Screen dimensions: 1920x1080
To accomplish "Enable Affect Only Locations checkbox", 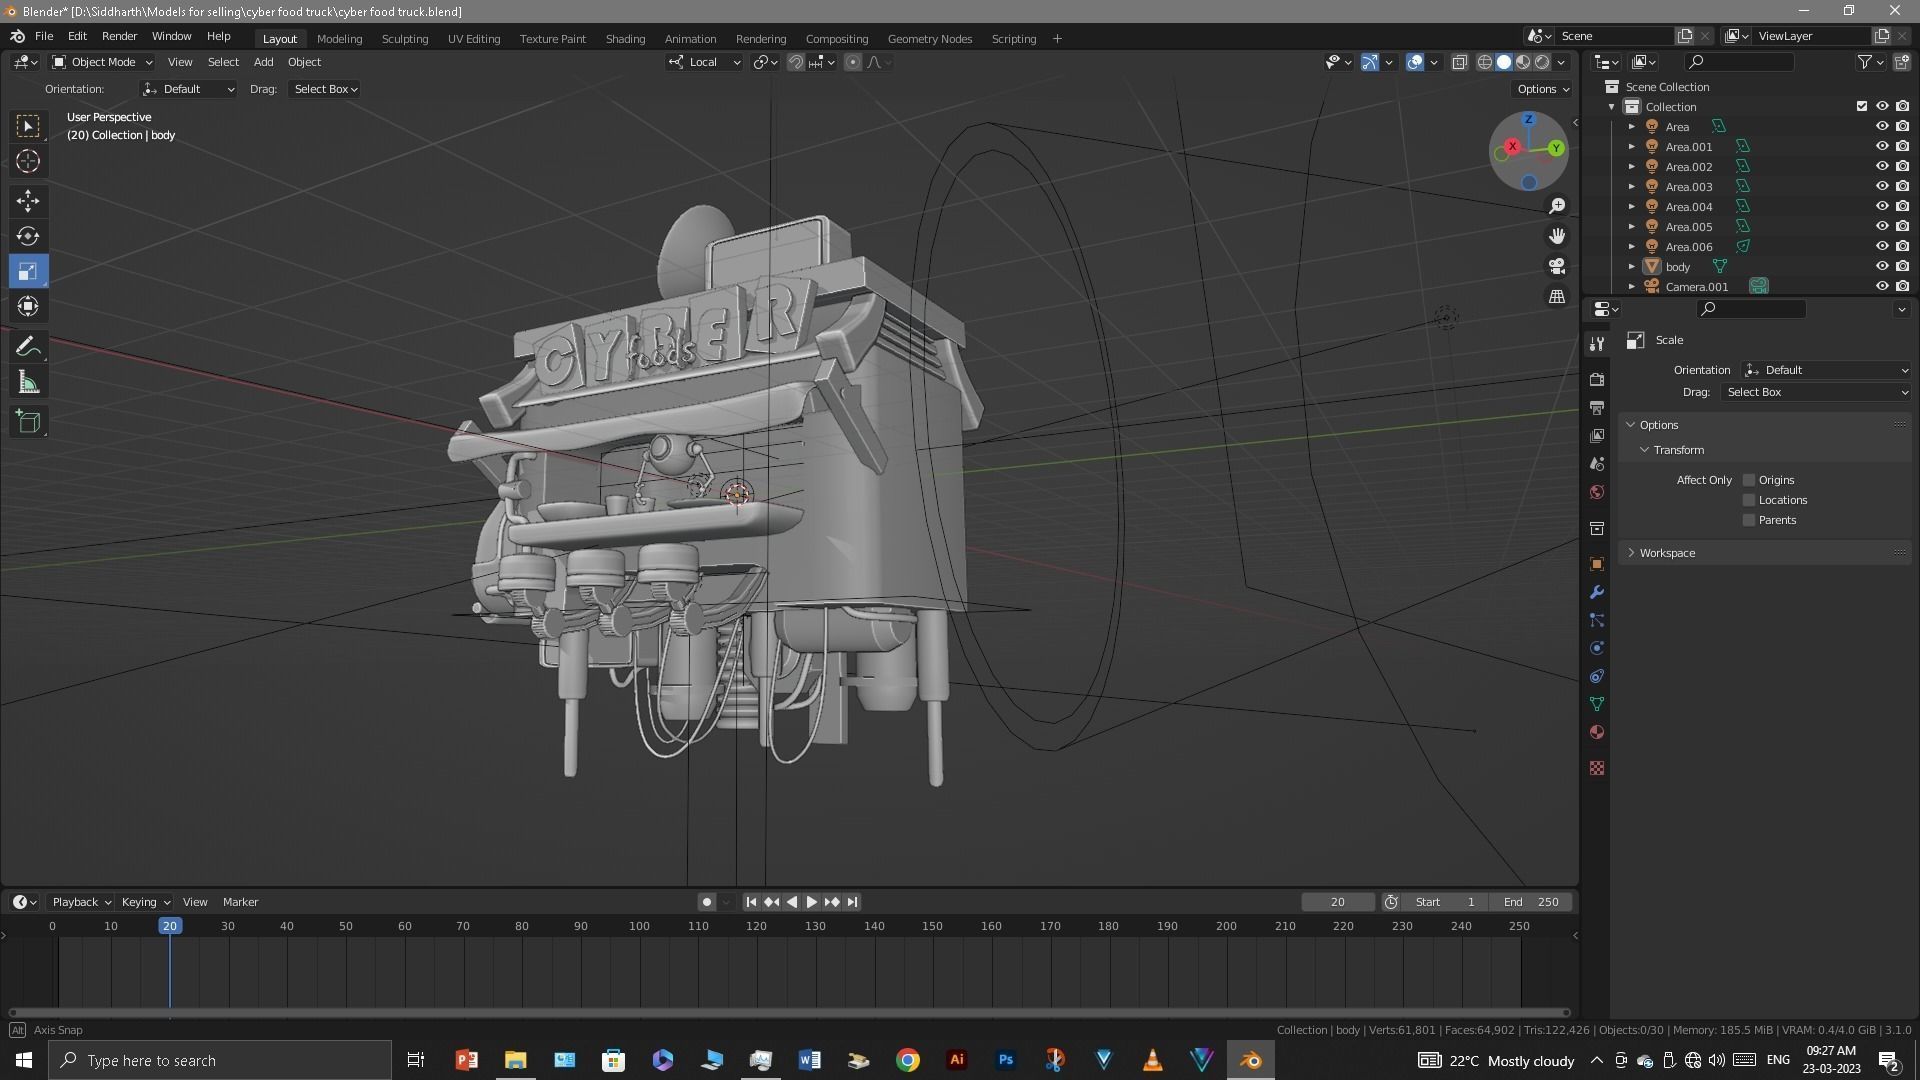I will coord(1749,500).
